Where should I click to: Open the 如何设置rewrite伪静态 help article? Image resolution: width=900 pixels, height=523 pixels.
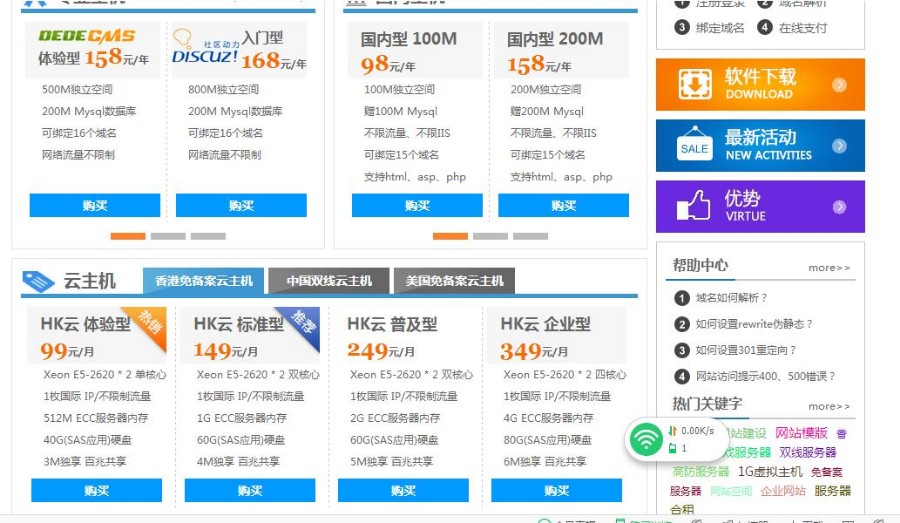pyautogui.click(x=754, y=324)
